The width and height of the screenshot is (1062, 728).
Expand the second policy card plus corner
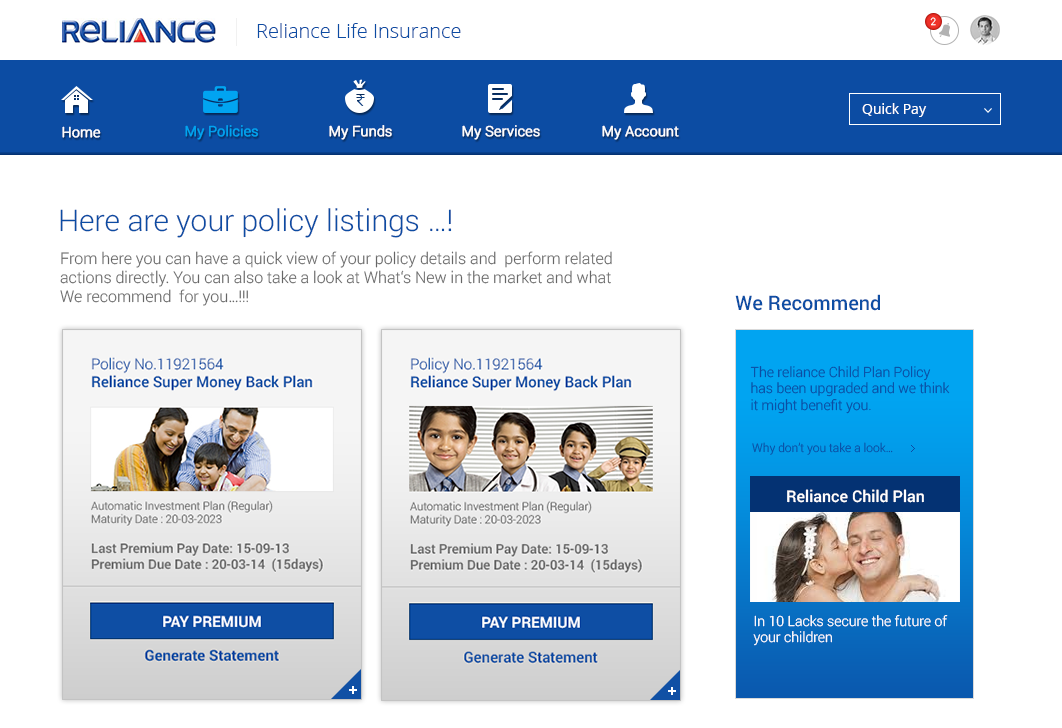[x=670, y=690]
